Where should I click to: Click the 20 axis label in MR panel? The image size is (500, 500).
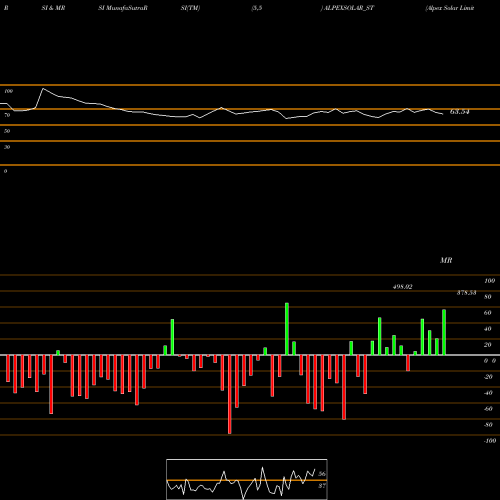click(488, 345)
